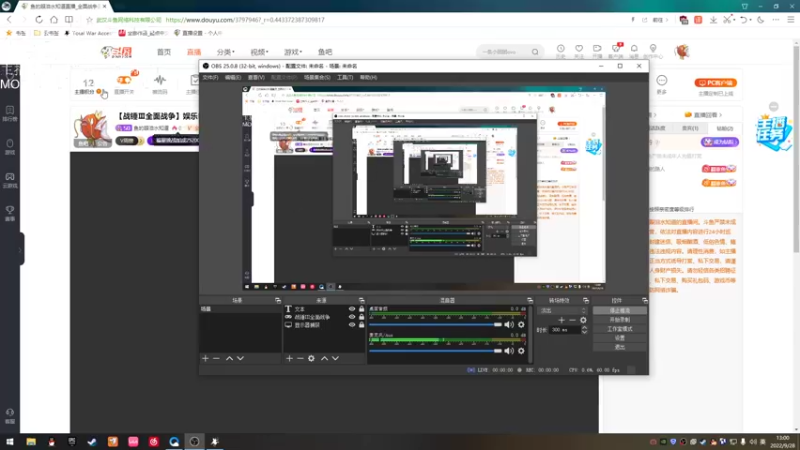Enable Studio Mode in OBS controls

[x=620, y=329]
